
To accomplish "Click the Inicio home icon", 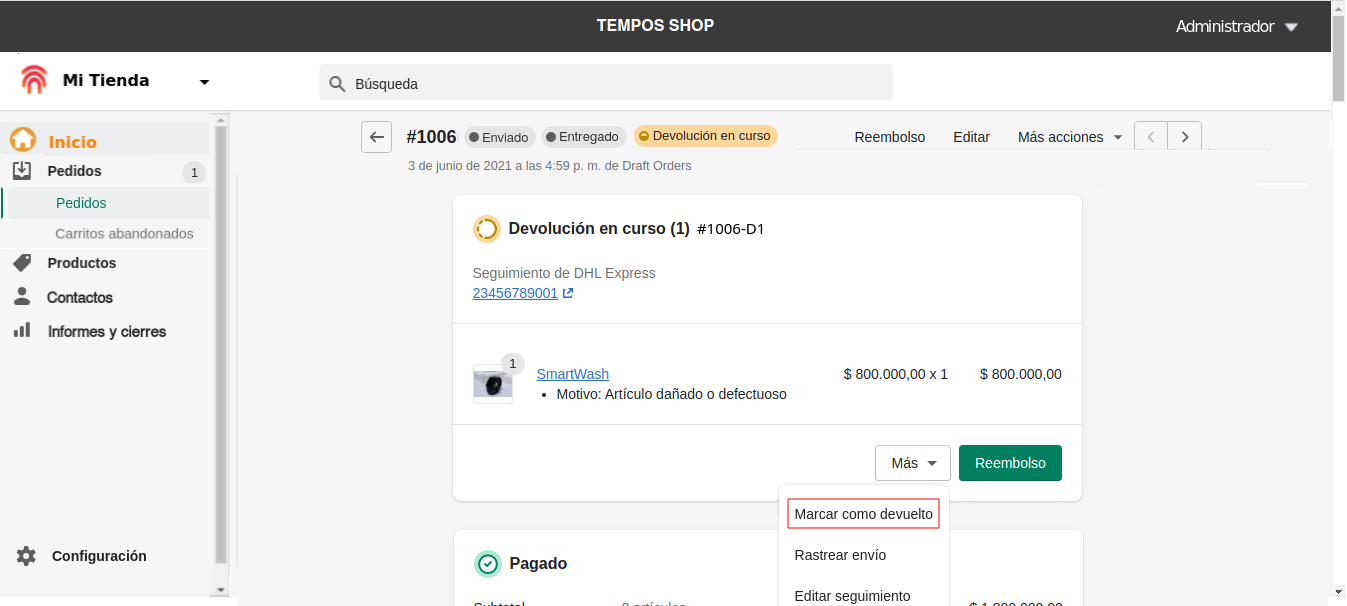I will click(x=23, y=141).
